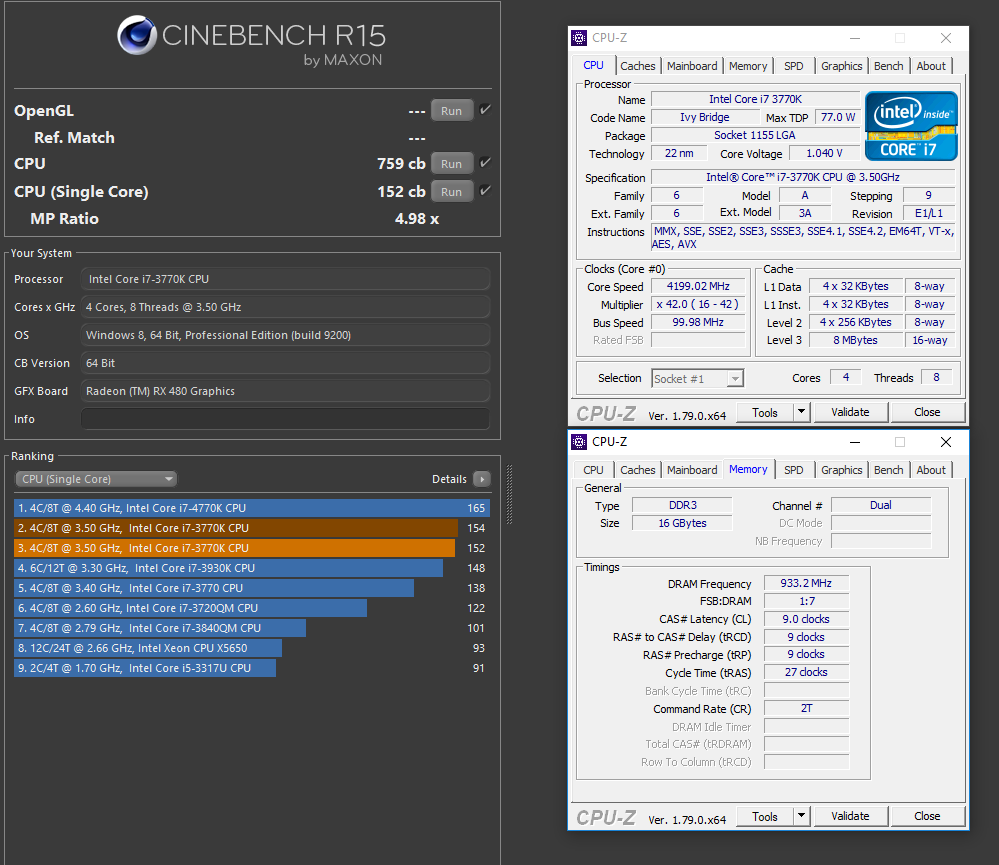This screenshot has height=865, width=999.
Task: Minimize the bottom CPU-Z window
Action: (855, 442)
